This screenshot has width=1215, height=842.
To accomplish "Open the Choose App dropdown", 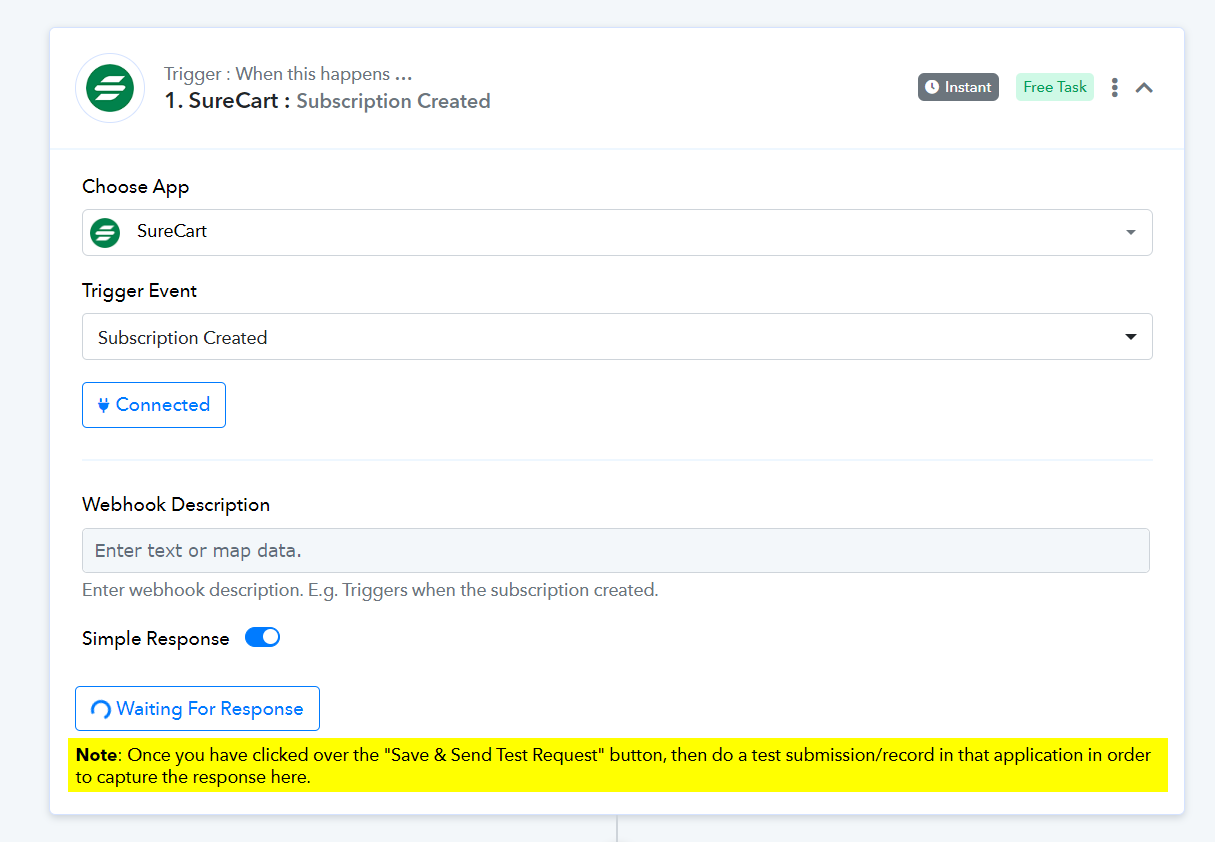I will pos(617,232).
